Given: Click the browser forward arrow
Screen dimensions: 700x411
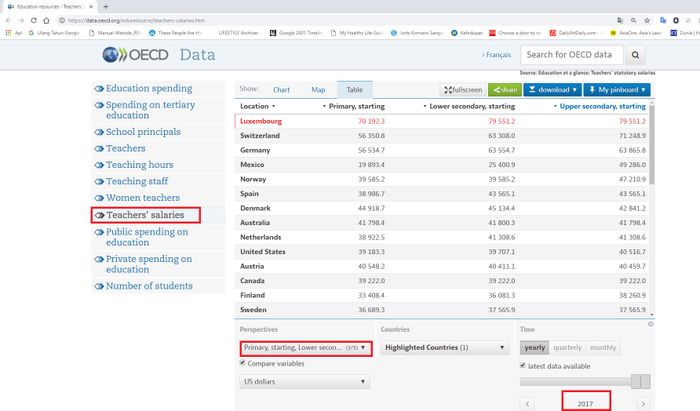Looking at the screenshot, I should pos(21,21).
